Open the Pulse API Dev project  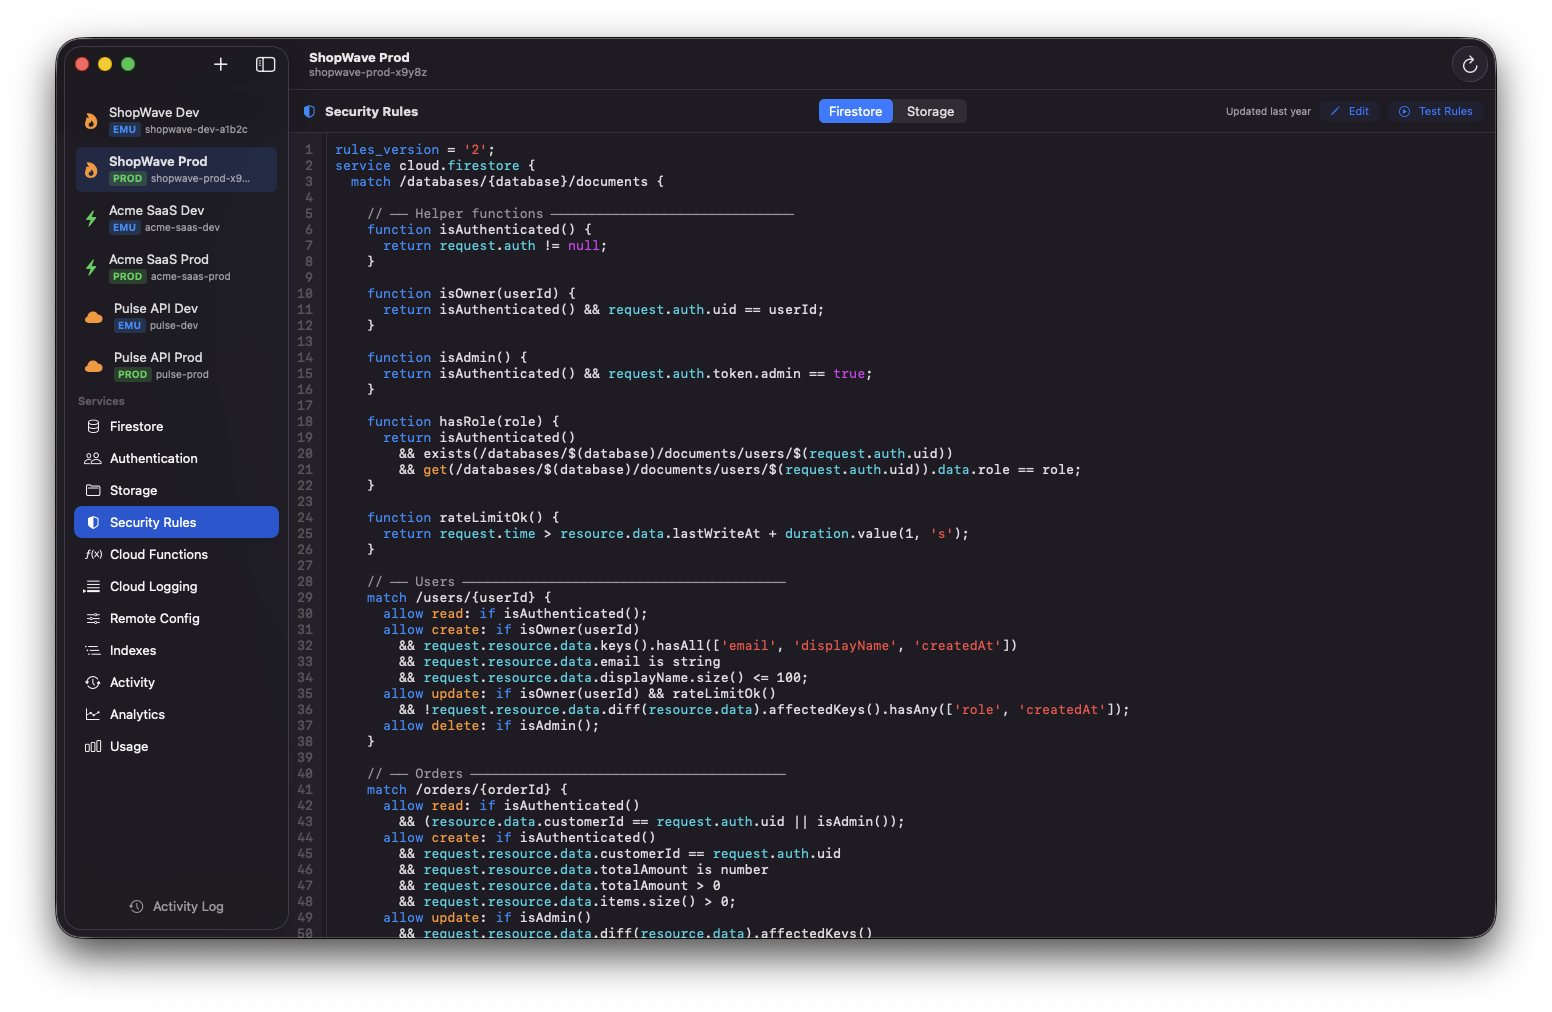[x=176, y=316]
